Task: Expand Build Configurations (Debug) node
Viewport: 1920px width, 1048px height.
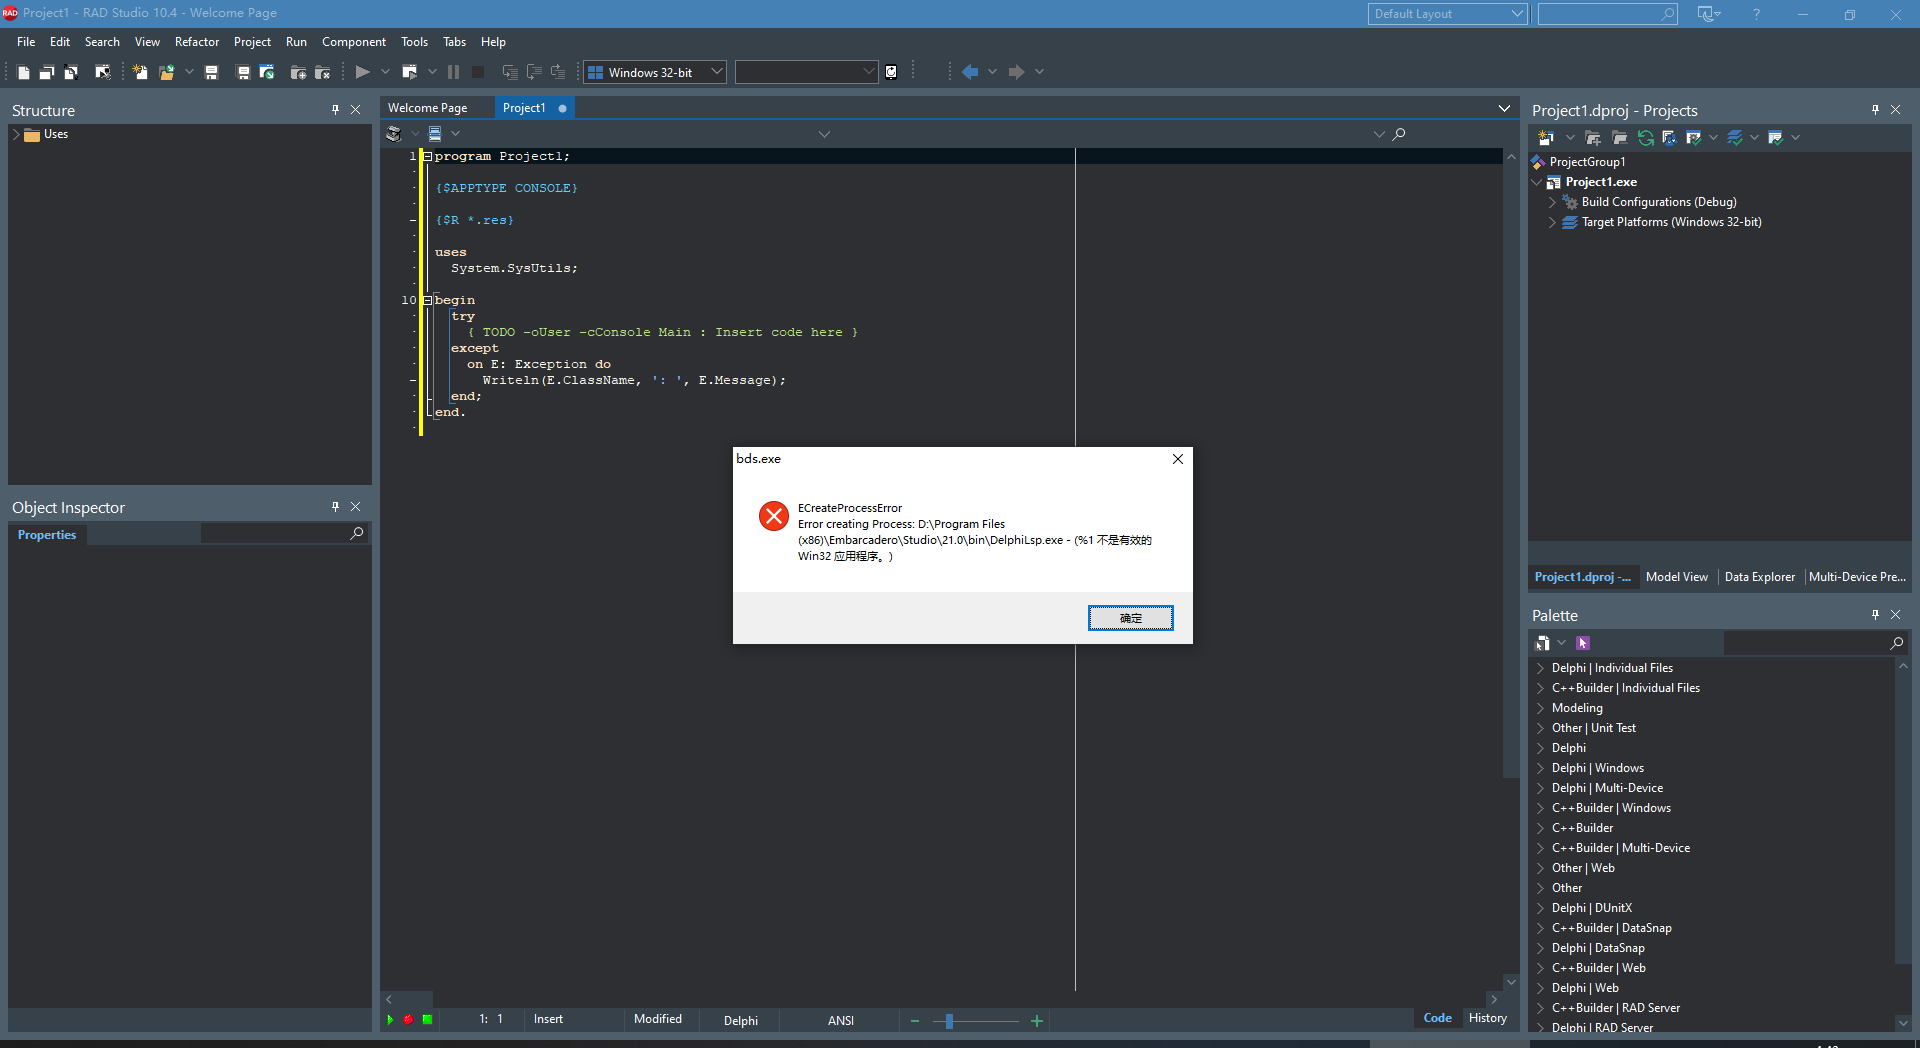Action: [x=1552, y=202]
